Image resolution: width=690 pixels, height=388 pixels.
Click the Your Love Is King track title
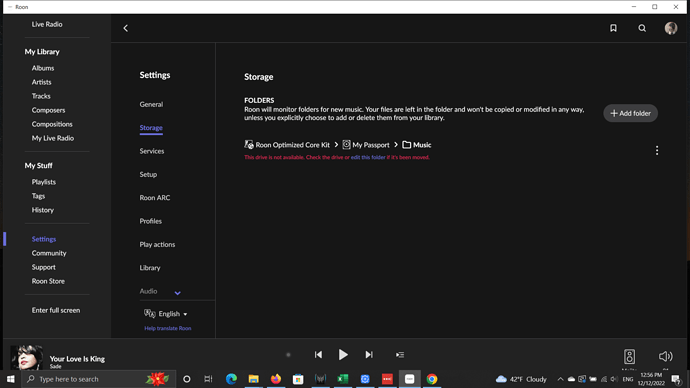click(x=77, y=359)
